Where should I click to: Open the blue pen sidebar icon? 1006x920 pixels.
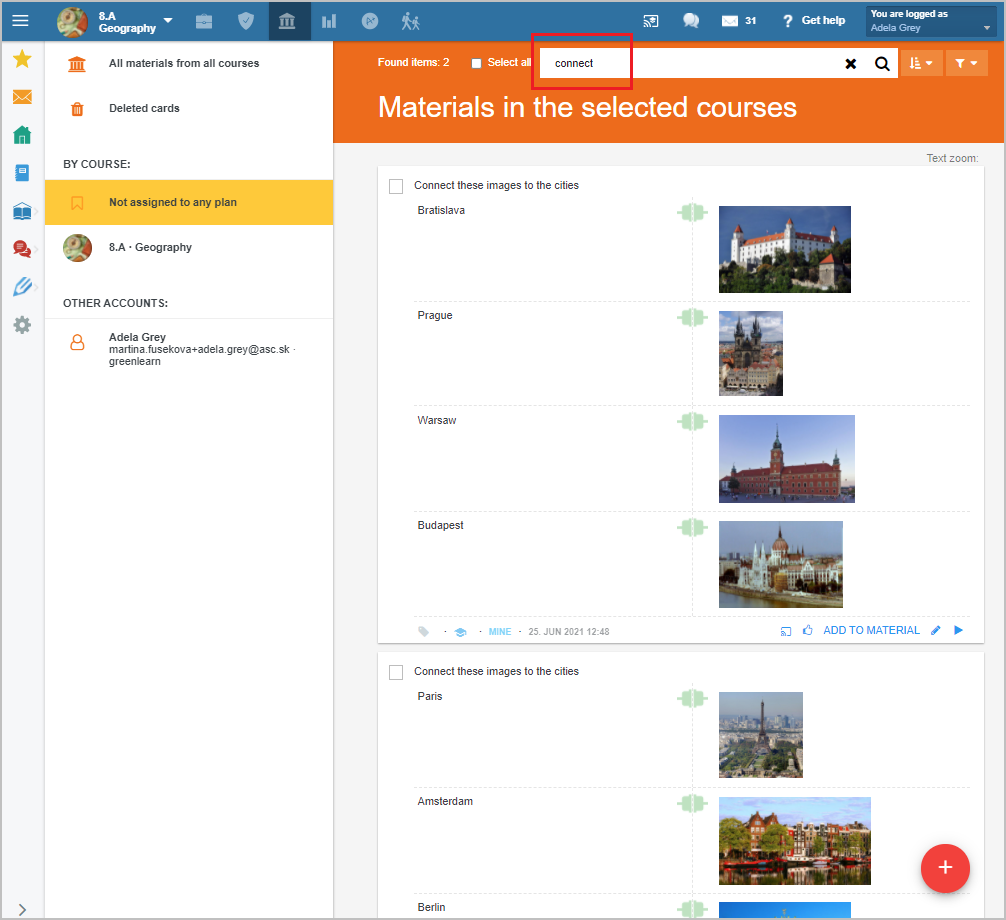click(22, 287)
